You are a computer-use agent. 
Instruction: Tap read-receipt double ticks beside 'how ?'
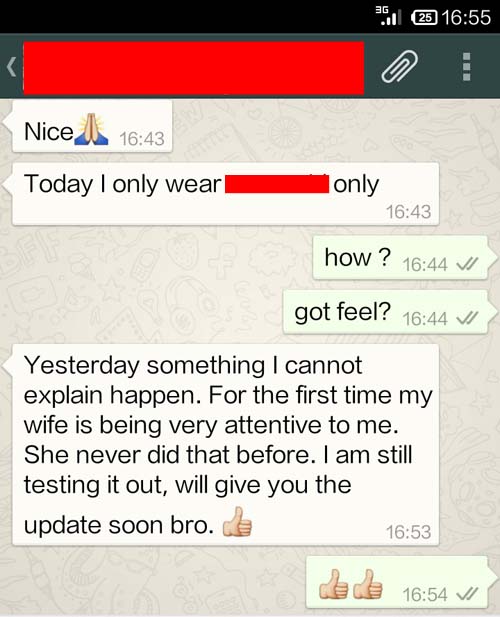click(467, 264)
